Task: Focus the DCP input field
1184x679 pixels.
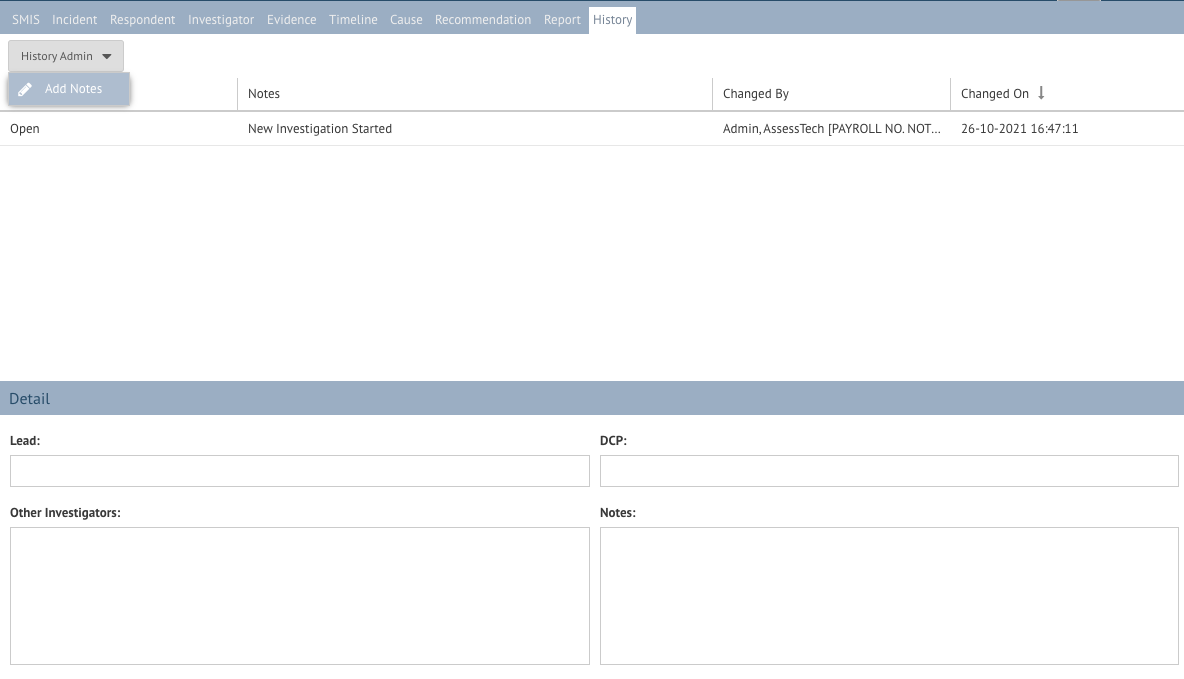Action: [890, 471]
